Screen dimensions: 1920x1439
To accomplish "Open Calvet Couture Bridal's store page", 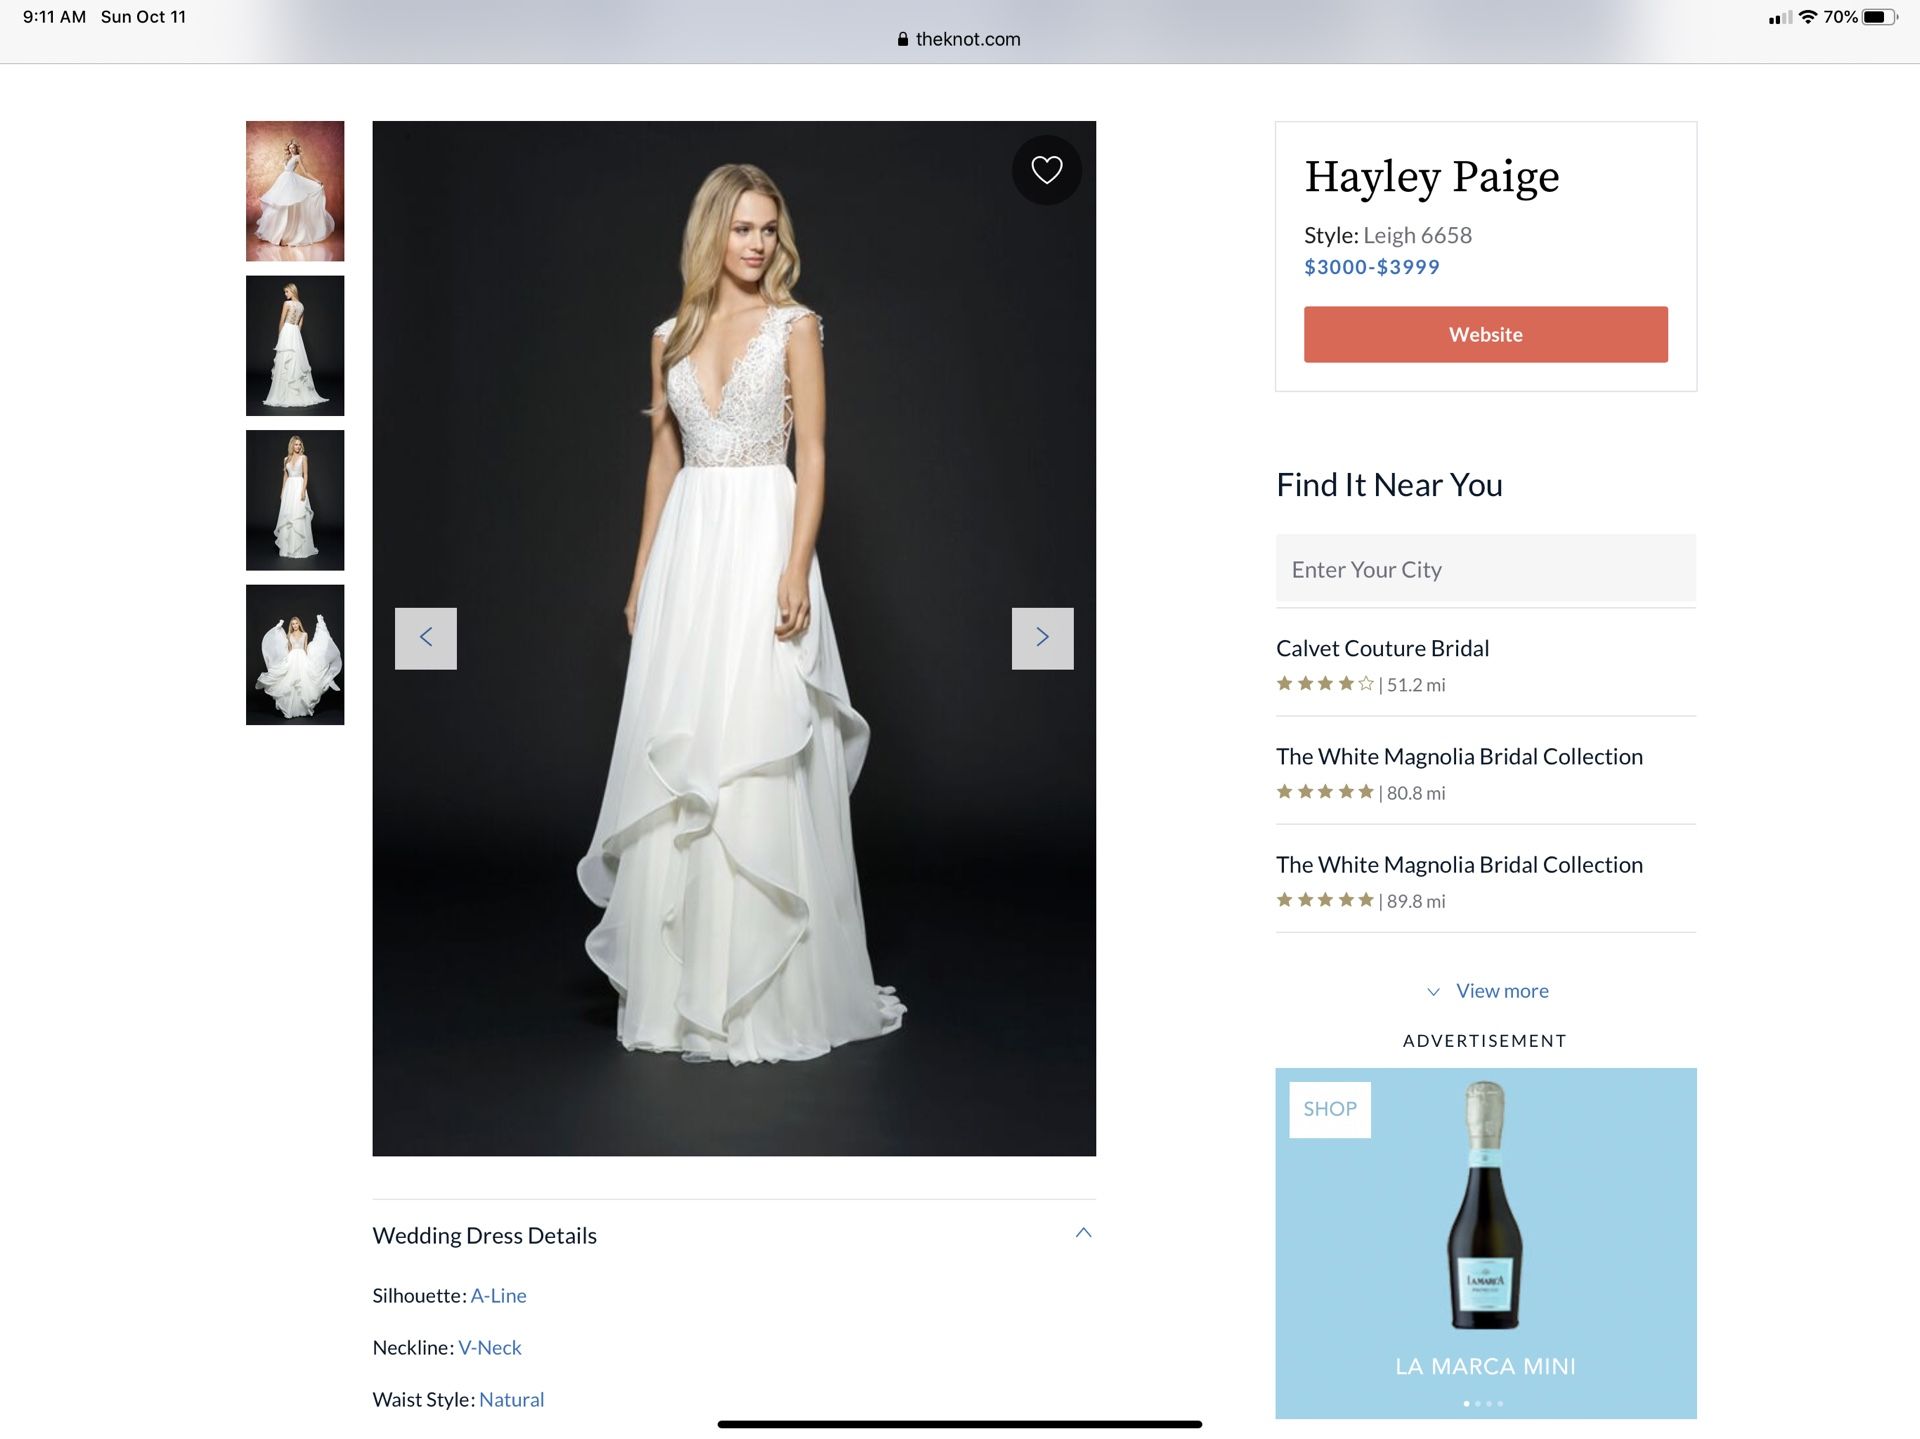I will 1382,648.
